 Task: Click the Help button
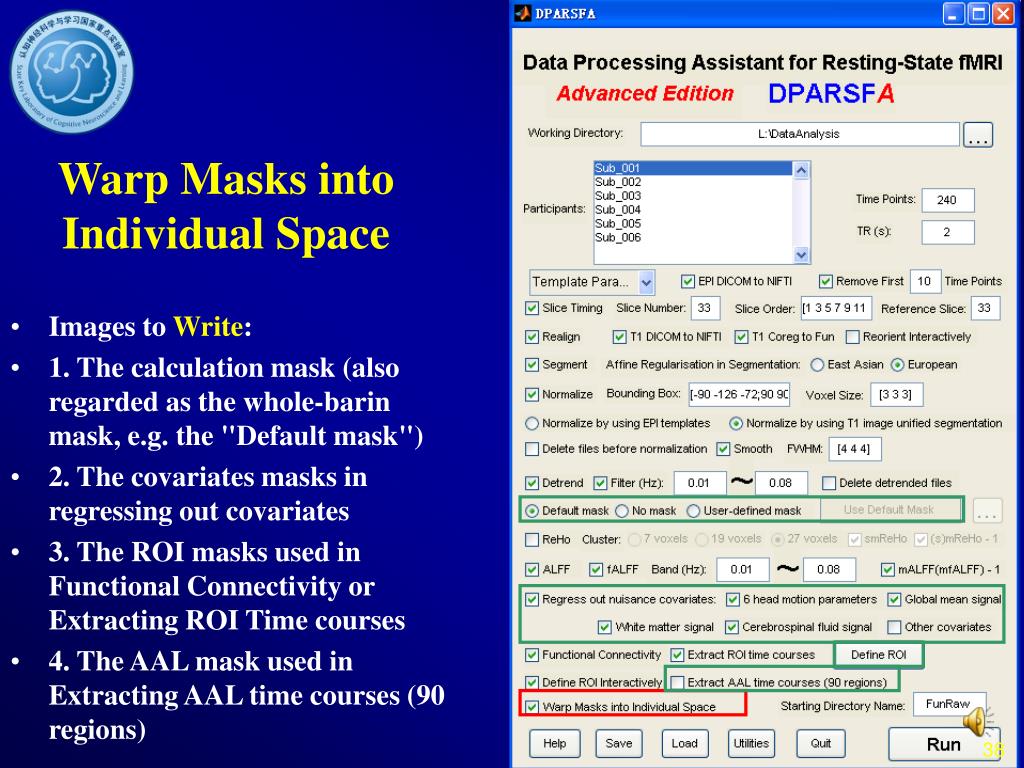pyautogui.click(x=554, y=744)
